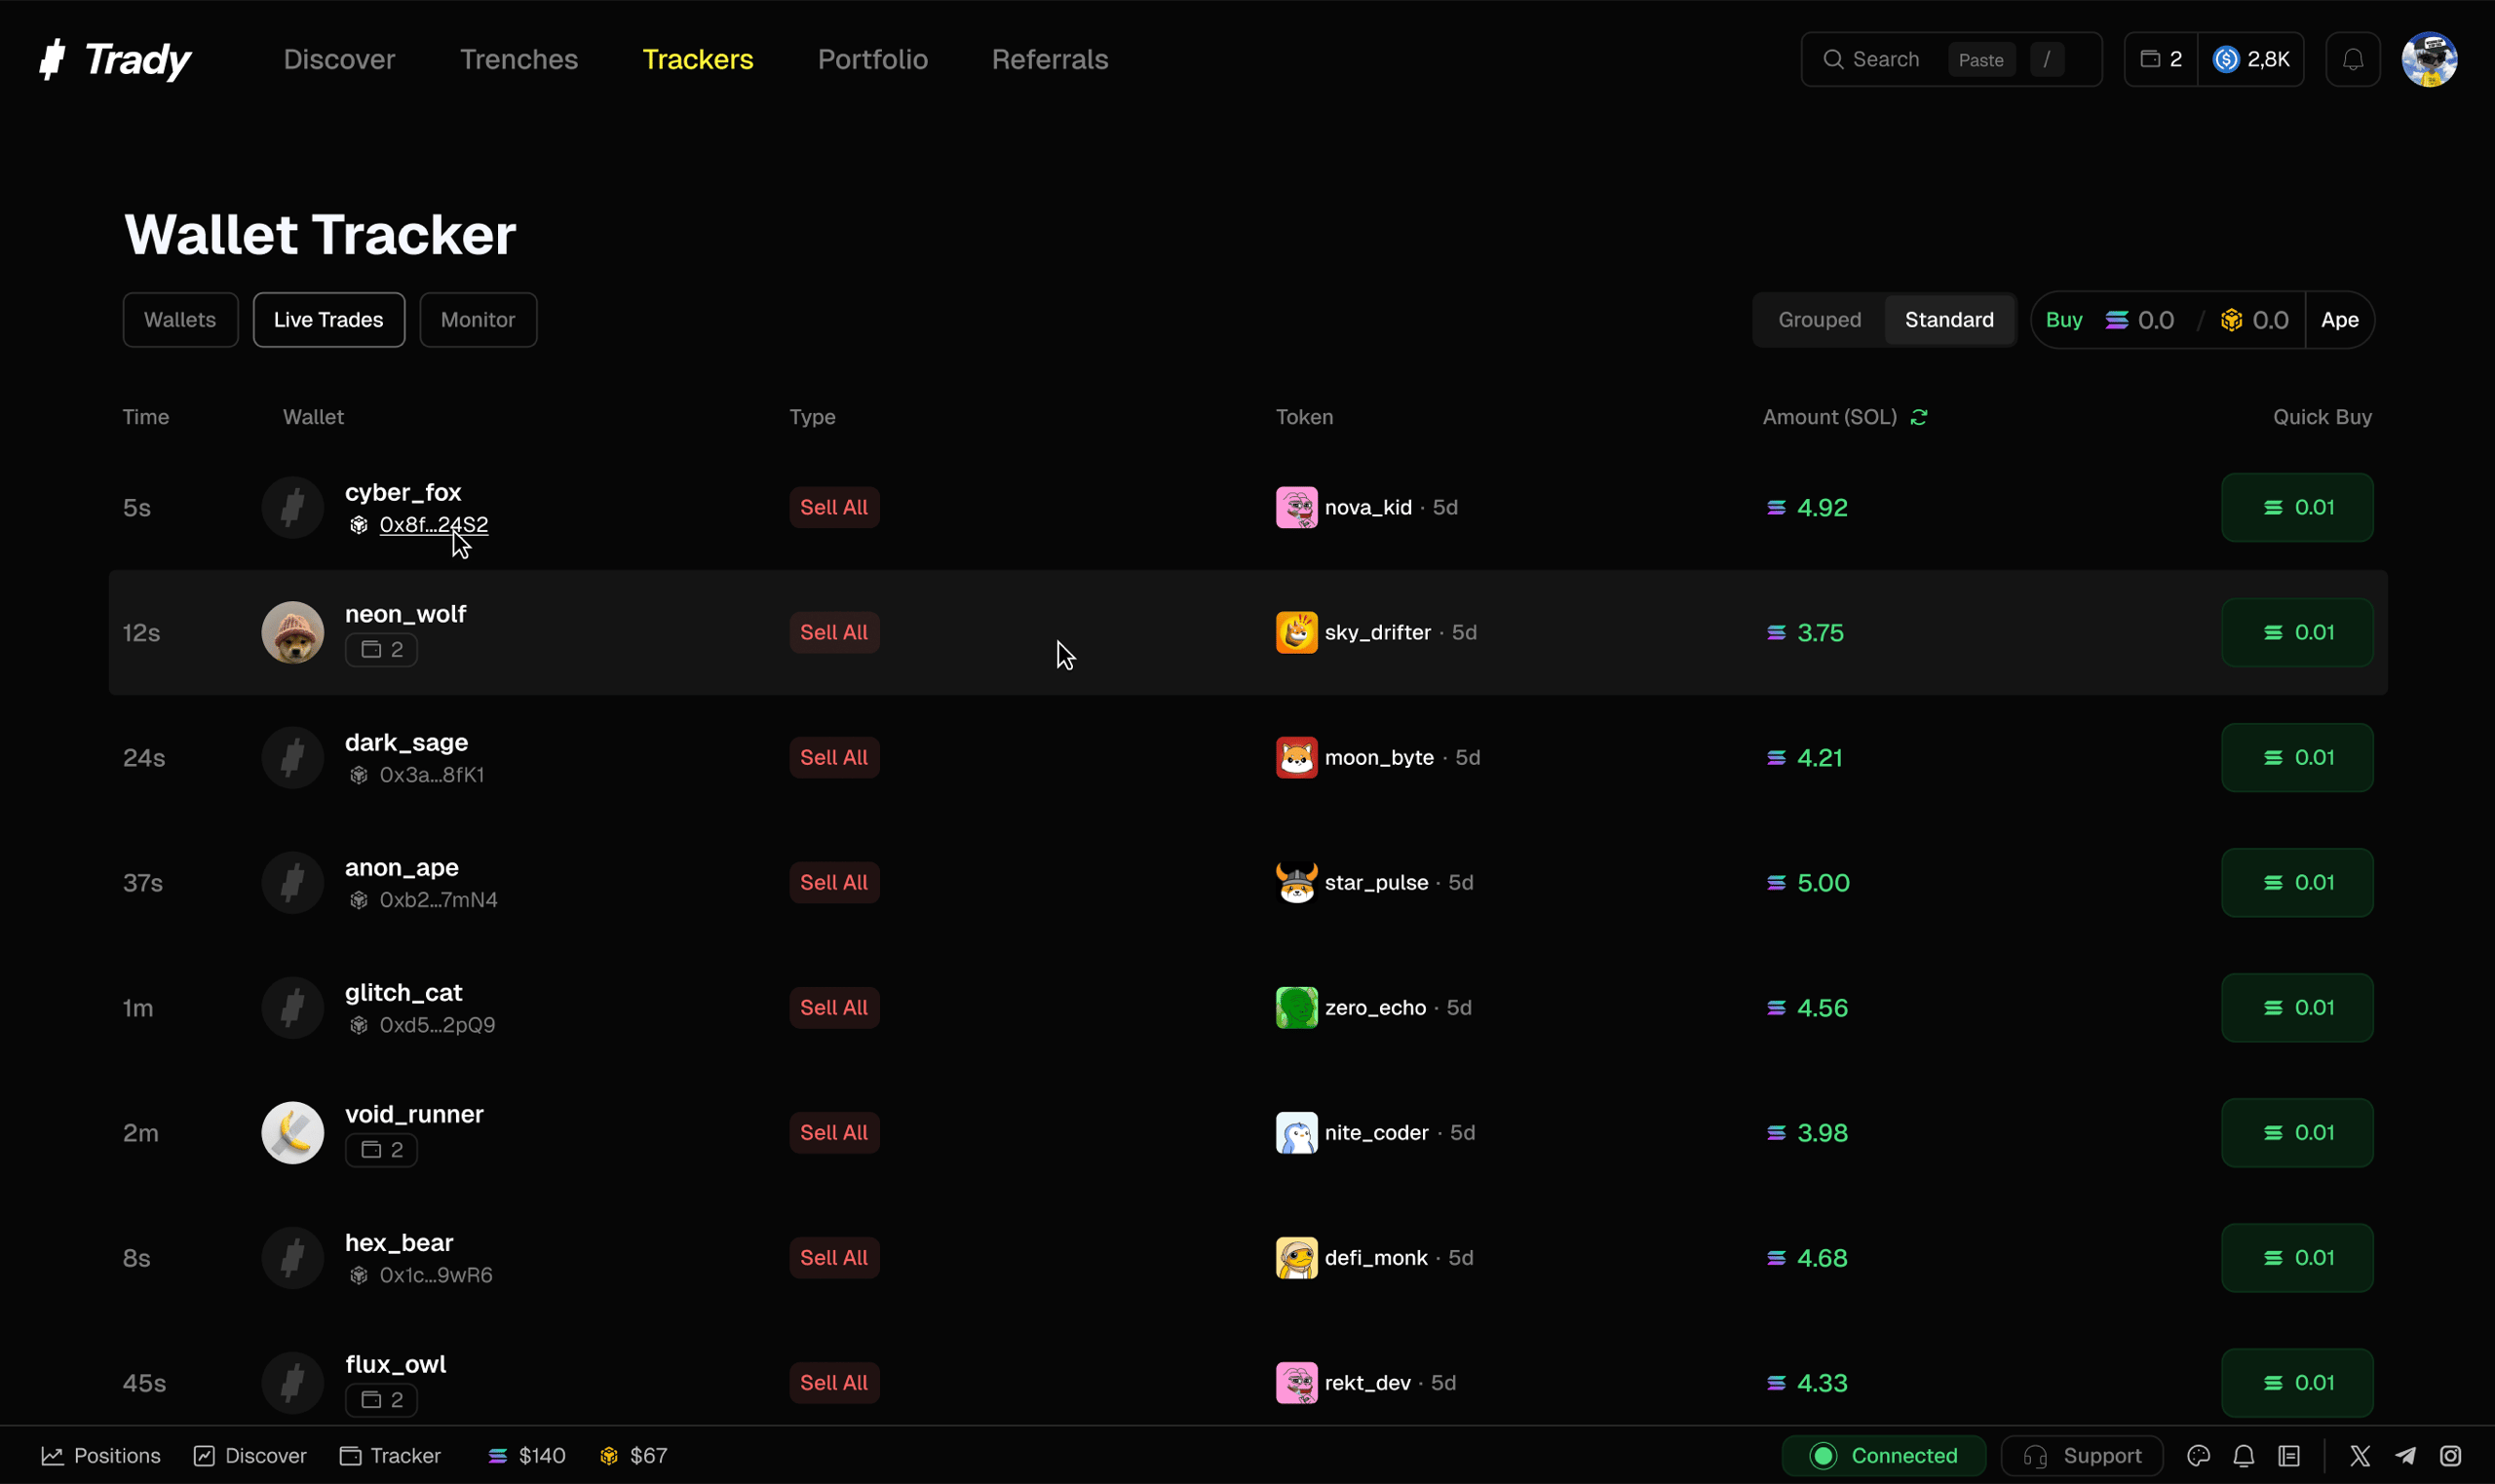Screen dimensions: 2495x1484
Task: Expand neon_wolf's 2 wallets badge
Action: 381,649
